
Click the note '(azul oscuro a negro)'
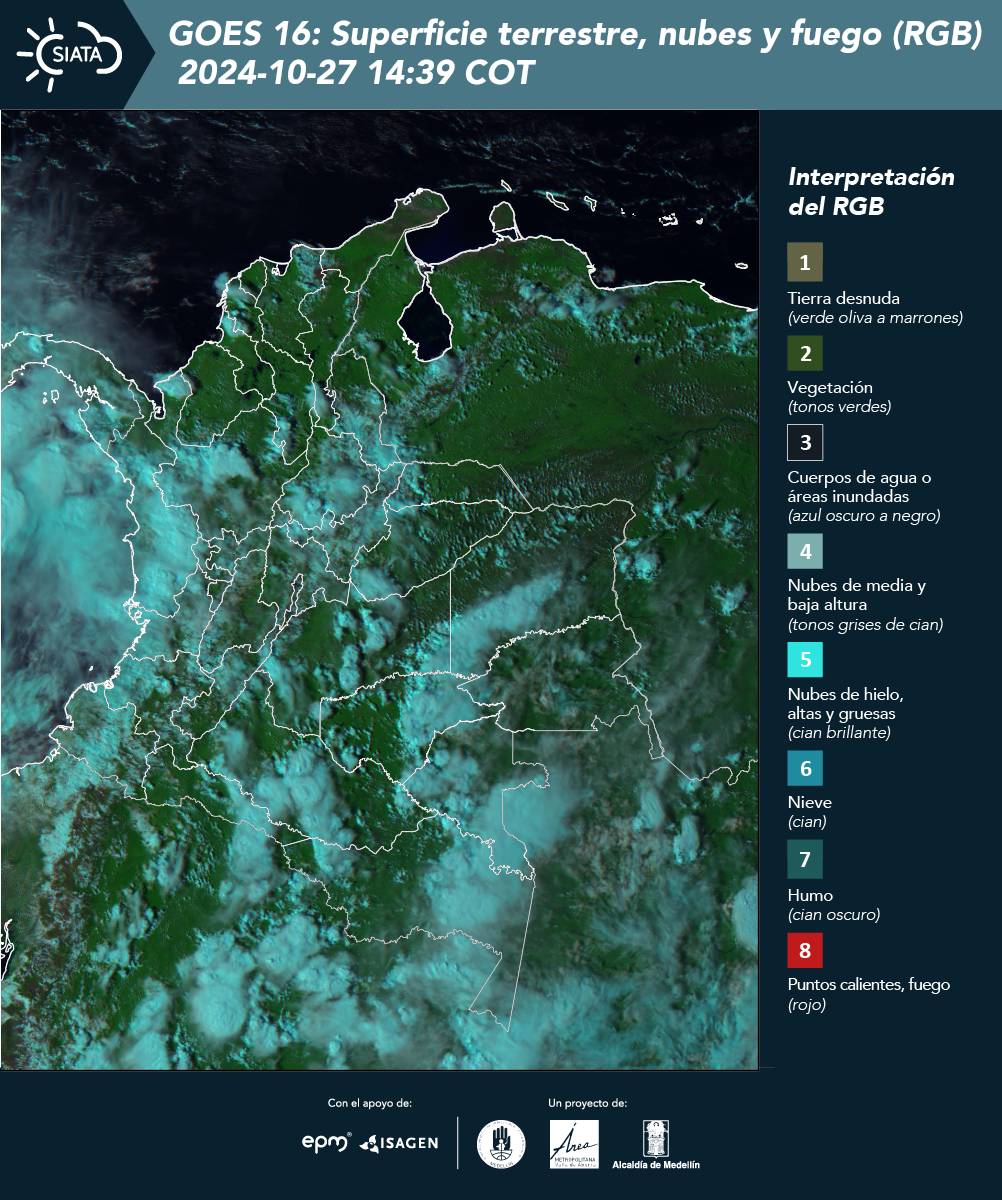864,516
